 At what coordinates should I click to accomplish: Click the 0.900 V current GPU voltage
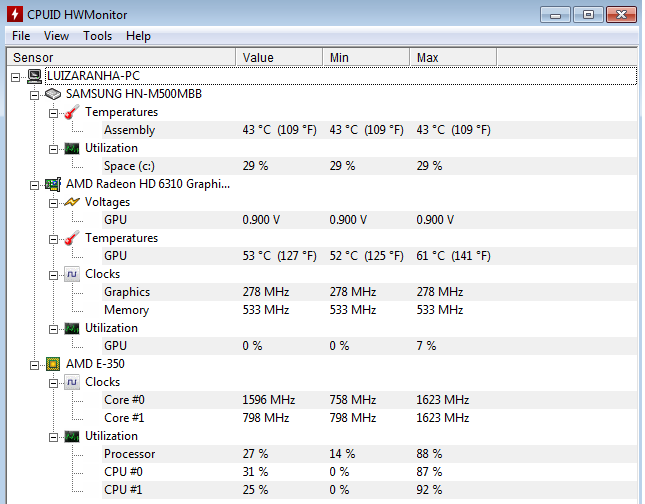[x=261, y=220]
